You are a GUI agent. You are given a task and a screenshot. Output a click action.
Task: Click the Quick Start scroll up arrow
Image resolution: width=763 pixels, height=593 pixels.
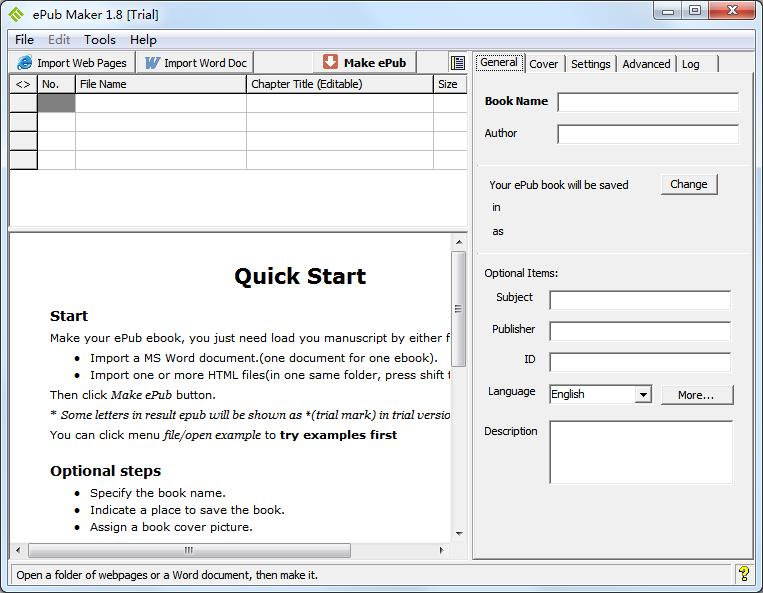click(459, 242)
